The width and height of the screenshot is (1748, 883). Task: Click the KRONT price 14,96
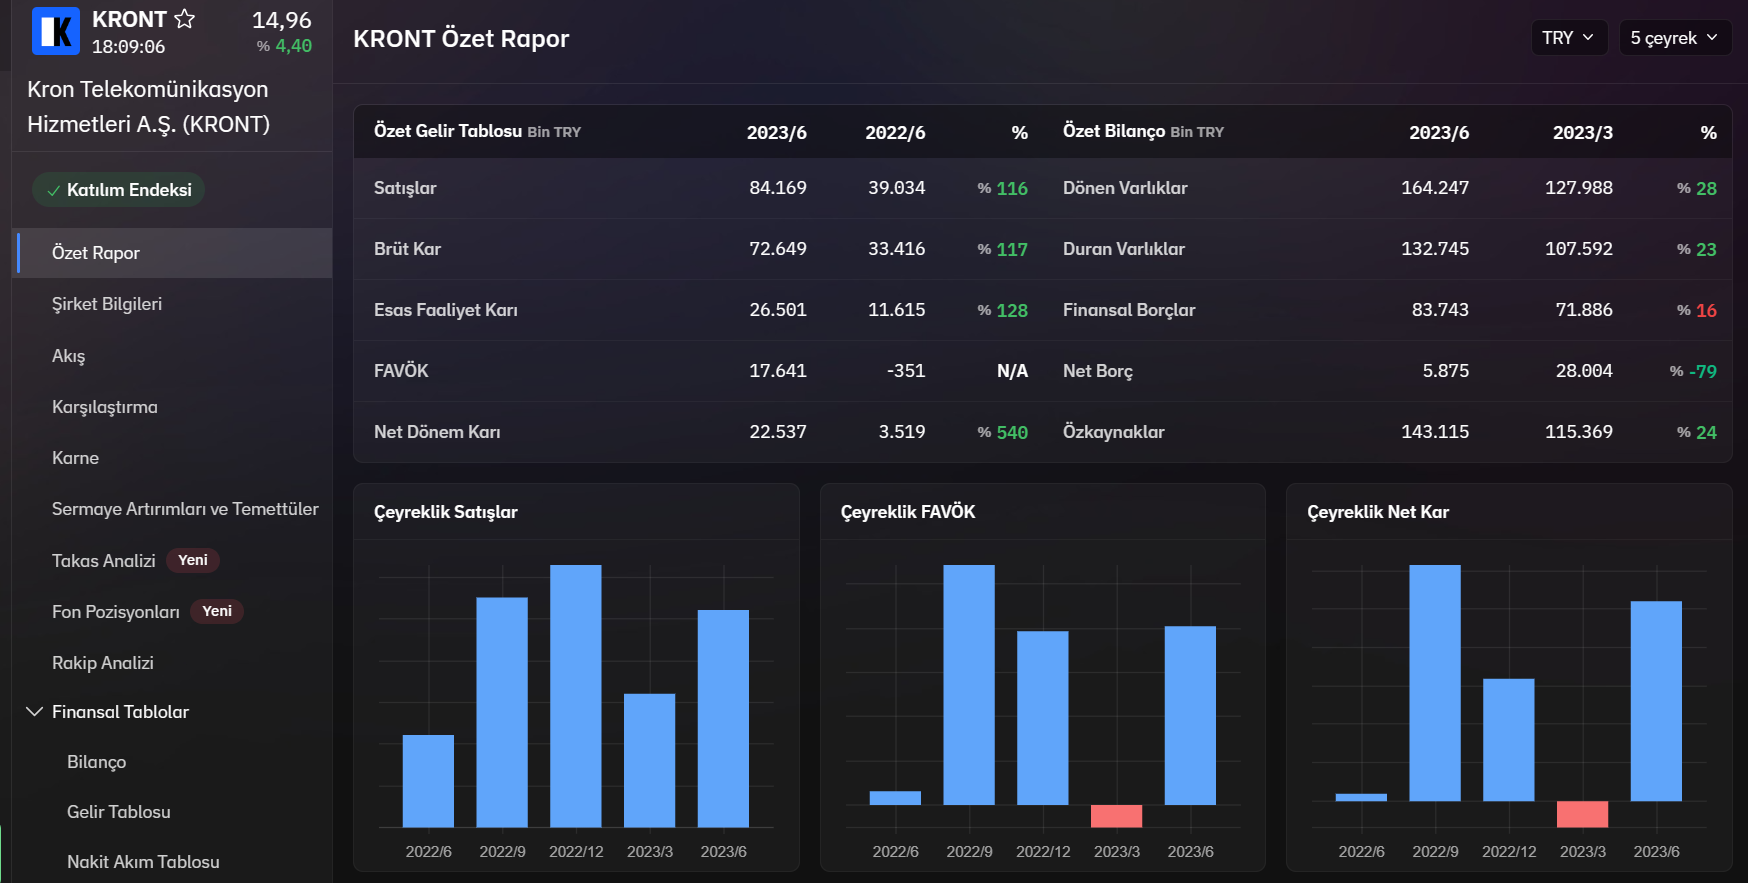pyautogui.click(x=282, y=20)
